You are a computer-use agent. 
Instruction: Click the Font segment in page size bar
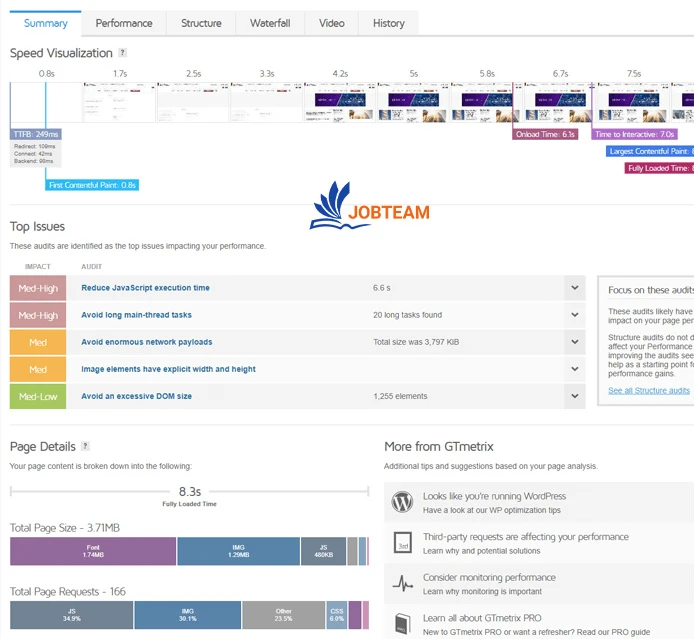pyautogui.click(x=93, y=552)
